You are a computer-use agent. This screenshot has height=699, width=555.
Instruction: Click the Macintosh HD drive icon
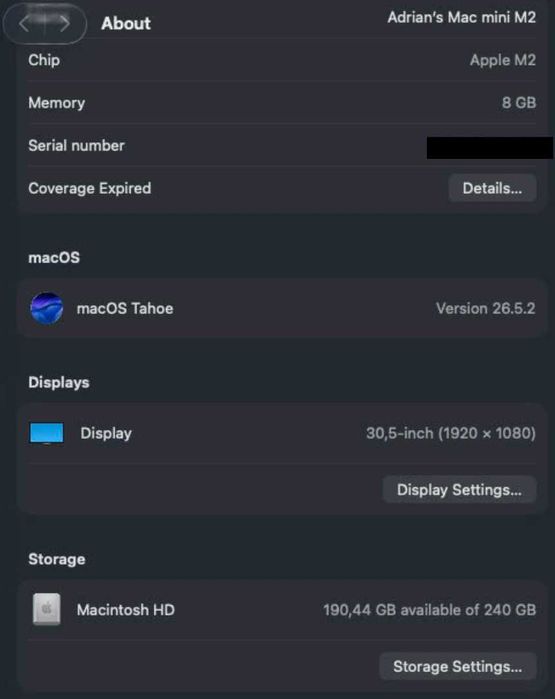pyautogui.click(x=46, y=609)
